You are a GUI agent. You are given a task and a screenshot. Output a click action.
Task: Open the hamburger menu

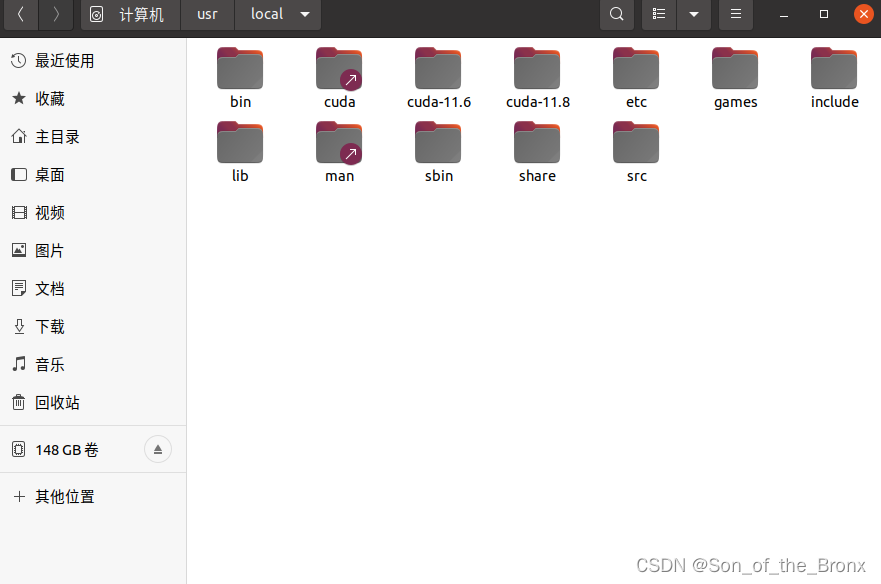[x=735, y=14]
